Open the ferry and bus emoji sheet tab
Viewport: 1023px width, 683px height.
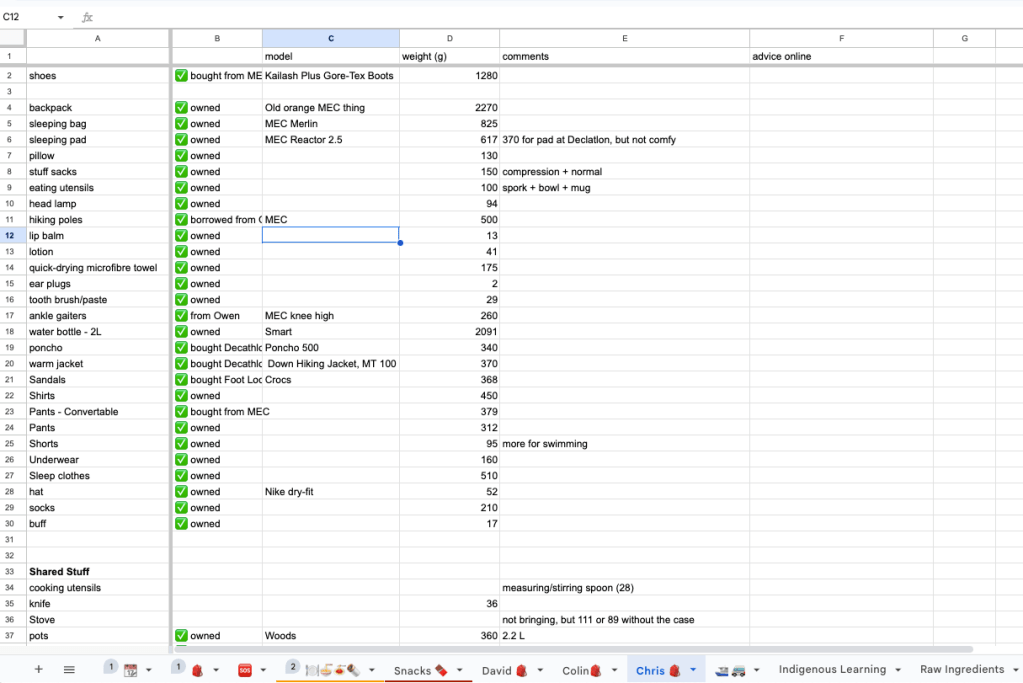tap(733, 670)
